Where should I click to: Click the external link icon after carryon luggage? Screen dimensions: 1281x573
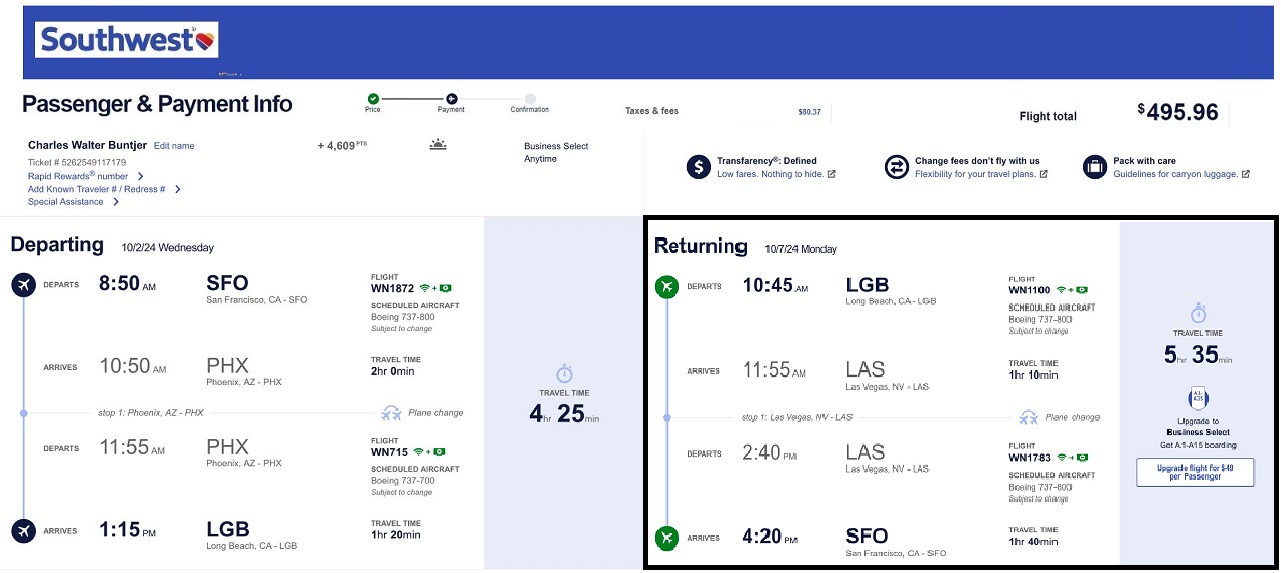click(x=1245, y=174)
